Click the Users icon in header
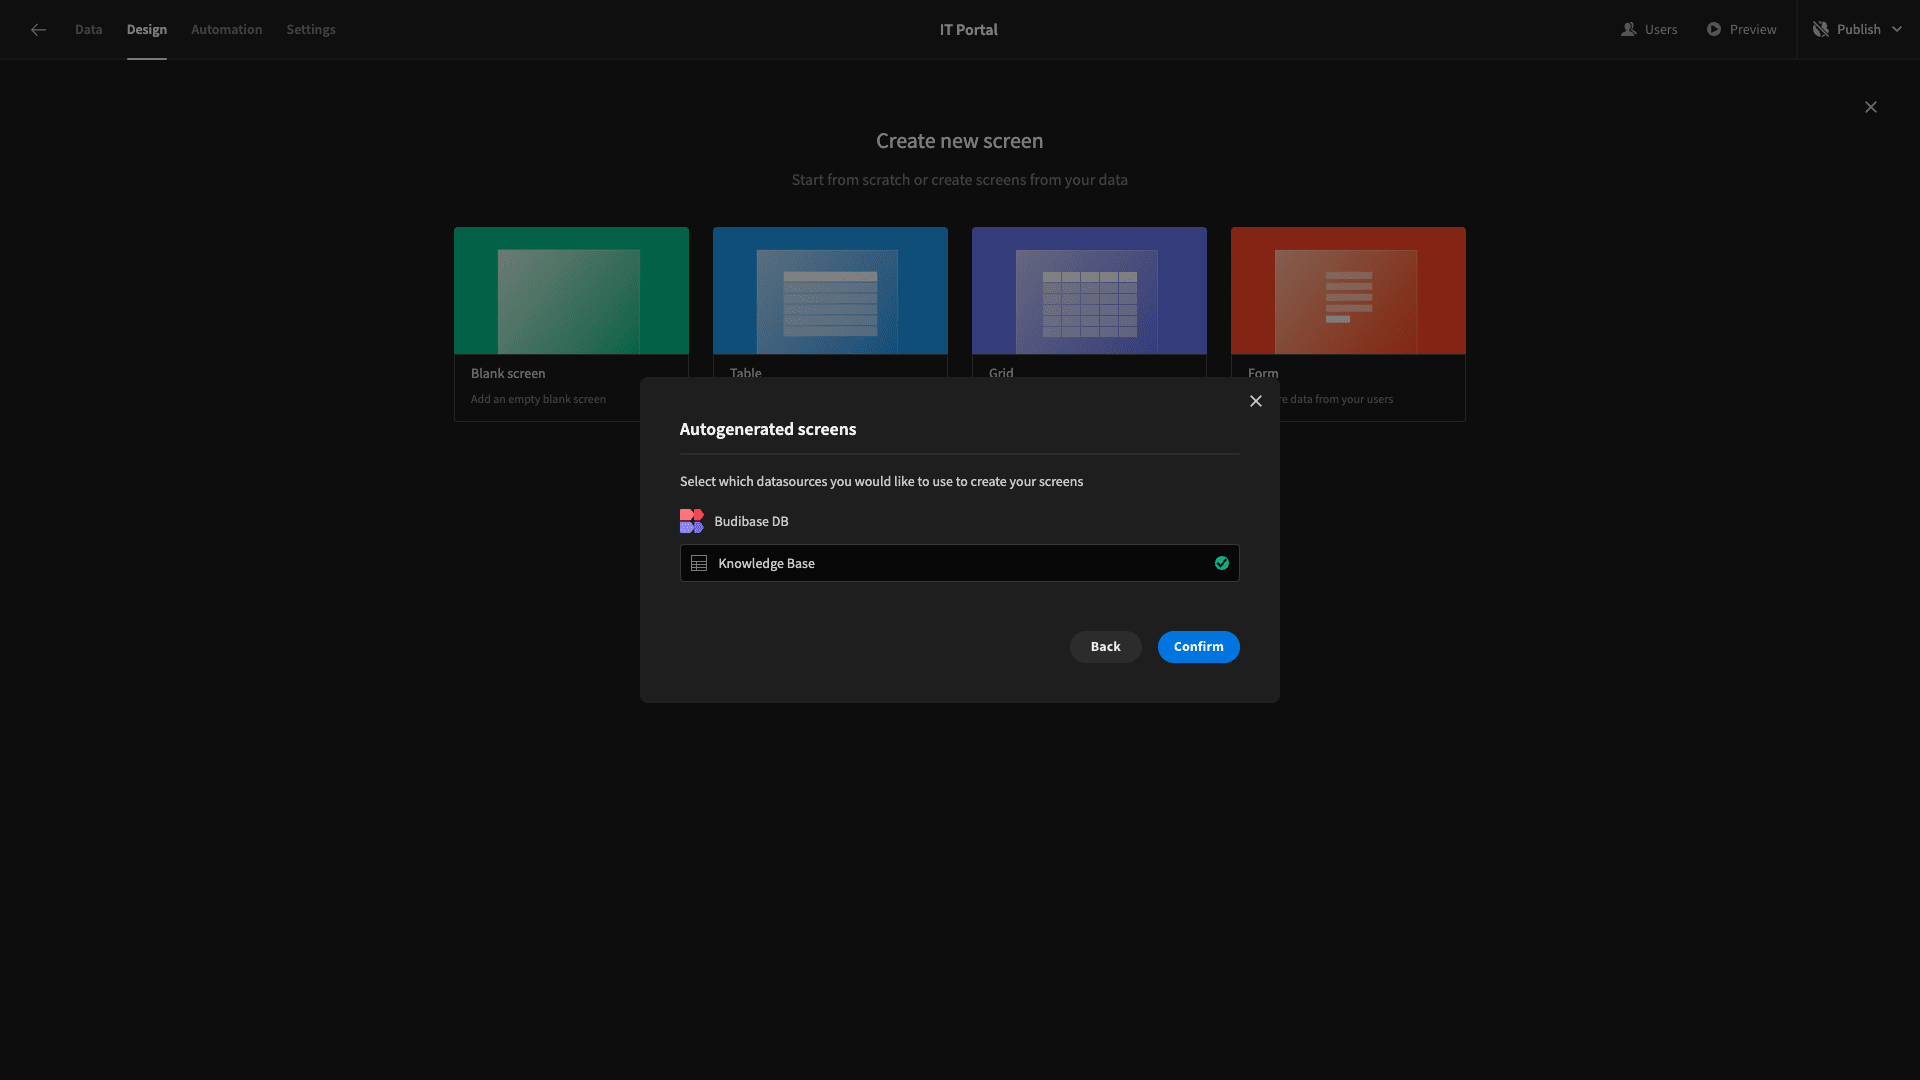The image size is (1920, 1080). coord(1628,30)
